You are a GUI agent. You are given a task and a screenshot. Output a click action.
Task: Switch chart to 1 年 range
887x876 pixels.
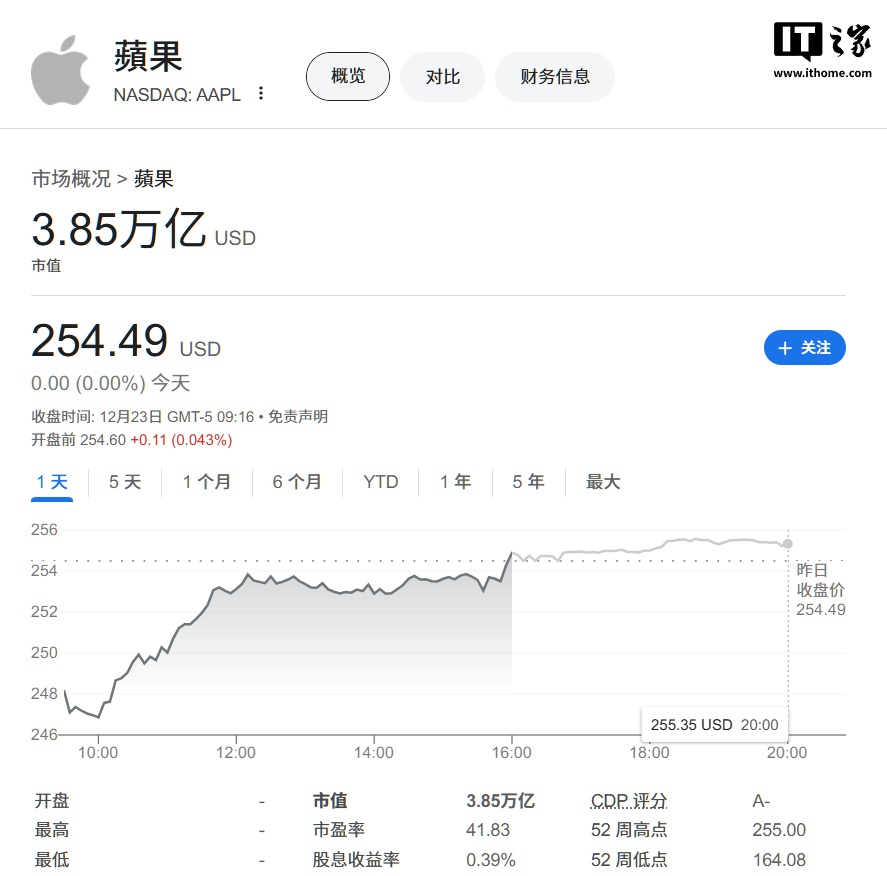tap(455, 482)
